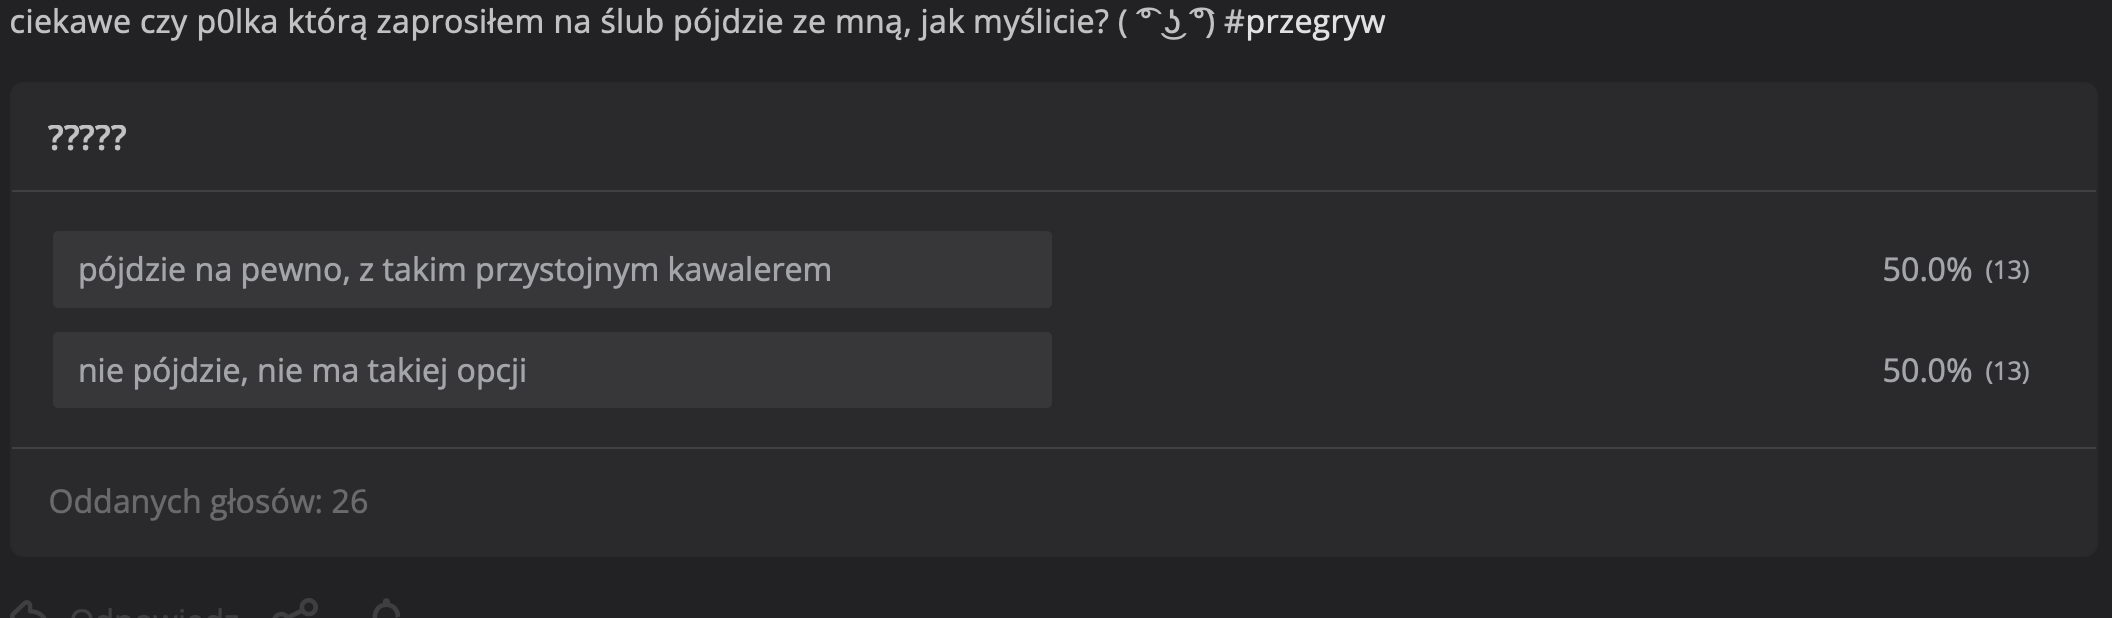Click the bell icon below the poll

click(386, 610)
